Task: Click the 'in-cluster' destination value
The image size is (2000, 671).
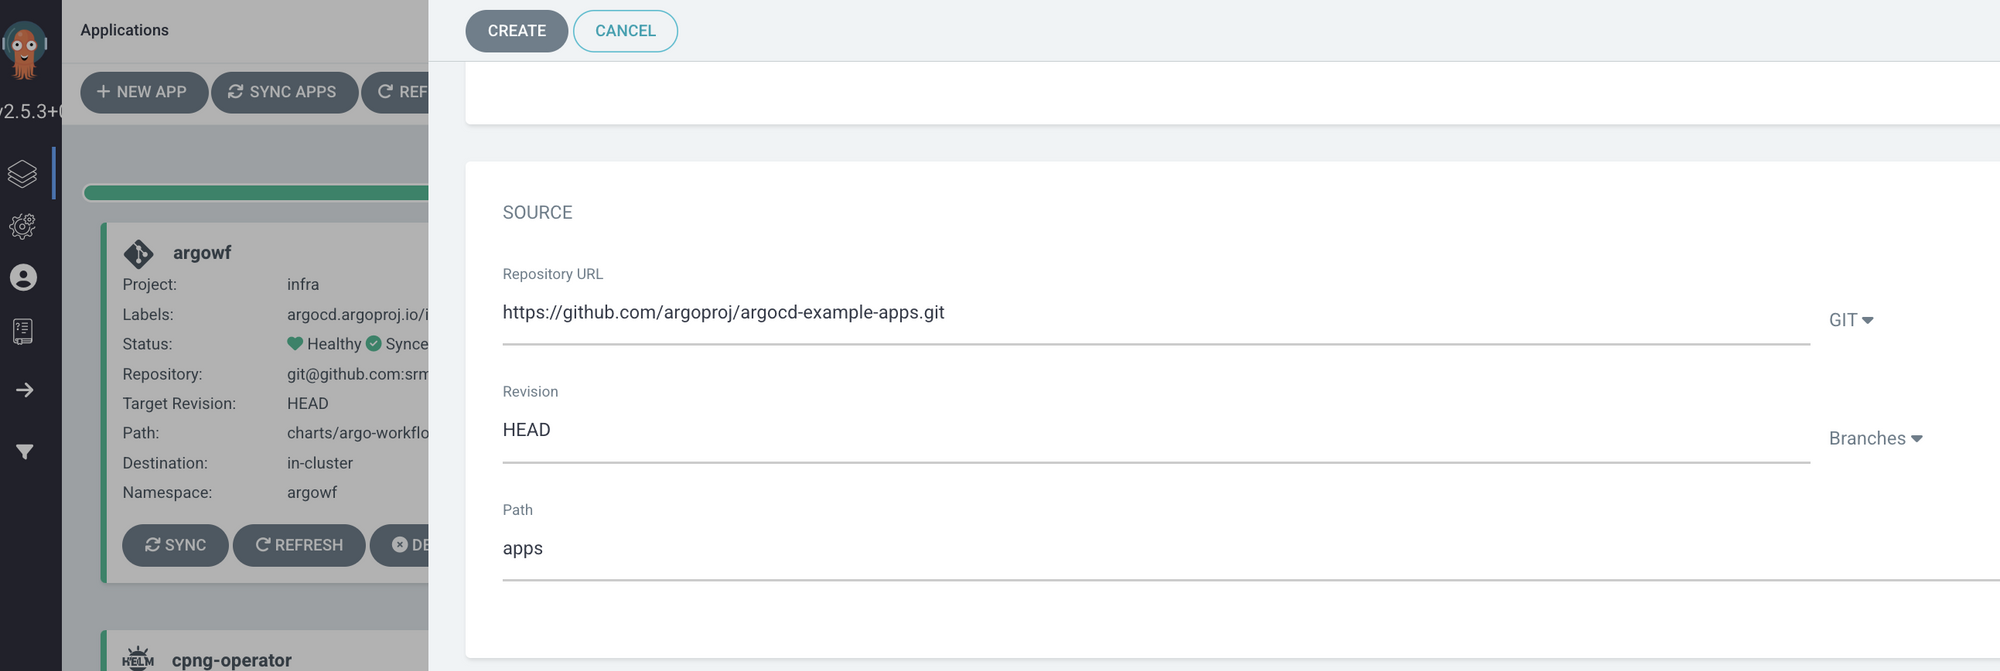Action: point(320,464)
